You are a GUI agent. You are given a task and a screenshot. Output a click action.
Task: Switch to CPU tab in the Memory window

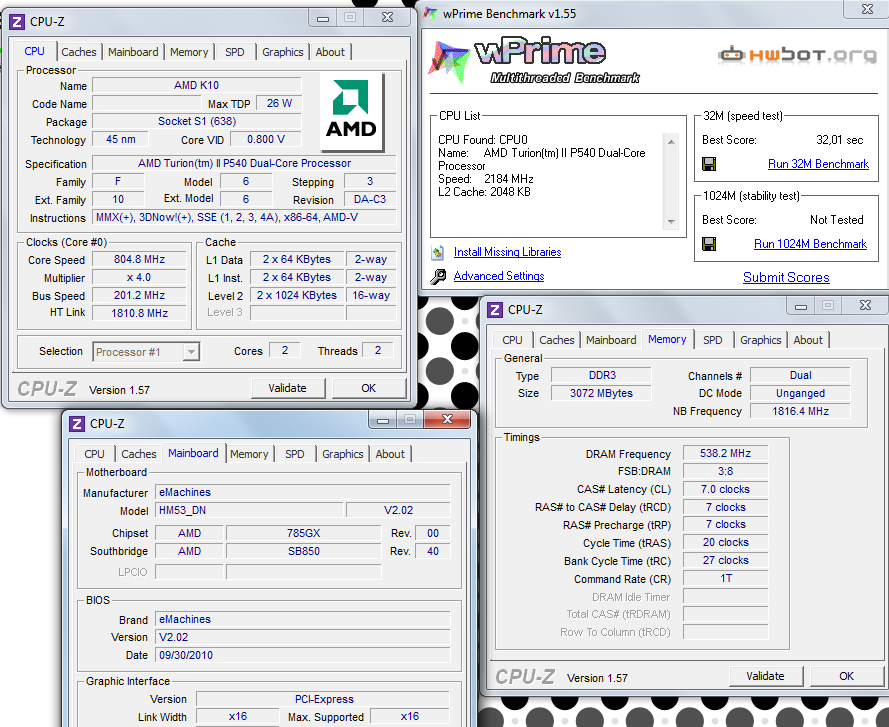coord(512,340)
